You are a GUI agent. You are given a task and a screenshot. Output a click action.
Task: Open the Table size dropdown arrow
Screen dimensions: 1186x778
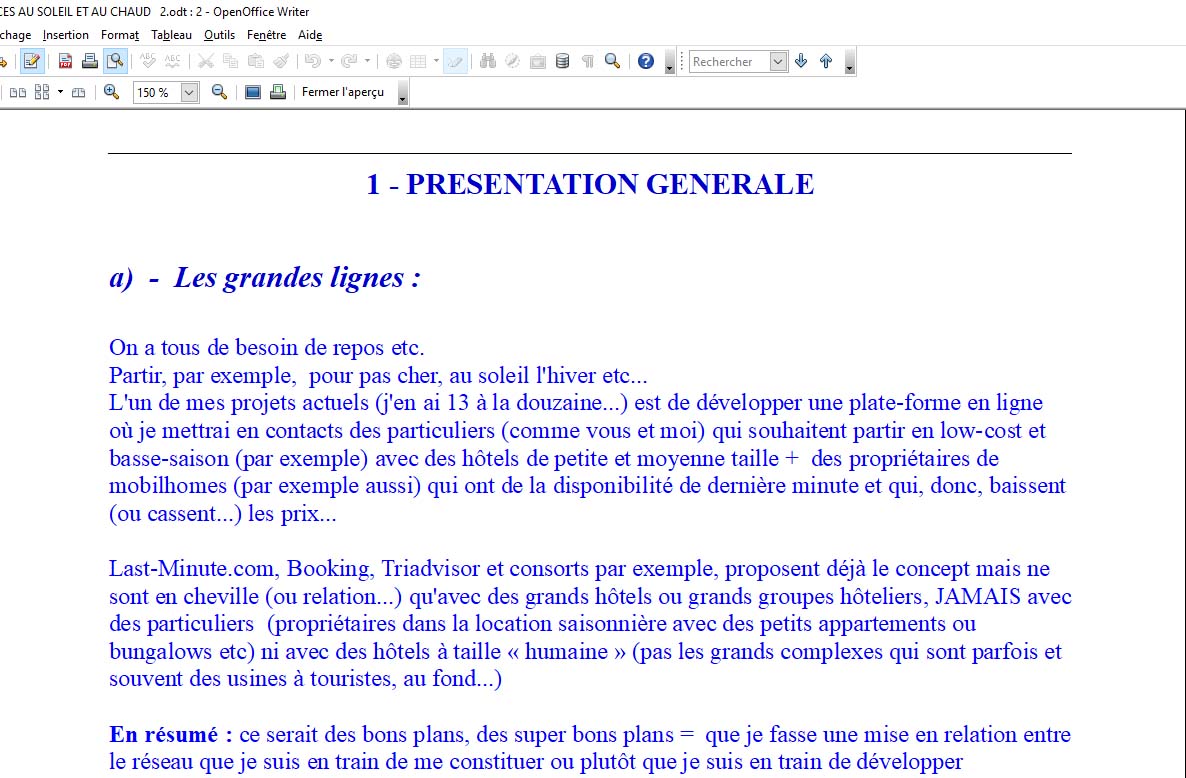(436, 61)
